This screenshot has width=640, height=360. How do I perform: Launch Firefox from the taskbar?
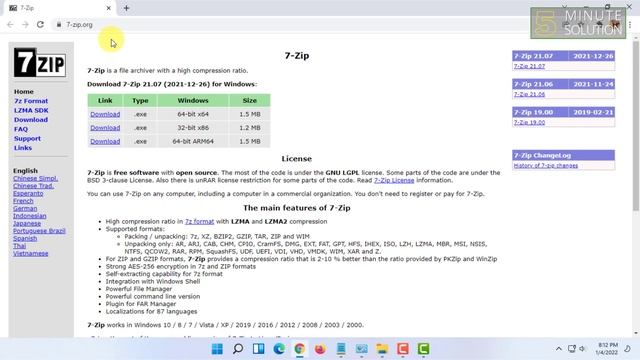click(x=320, y=349)
